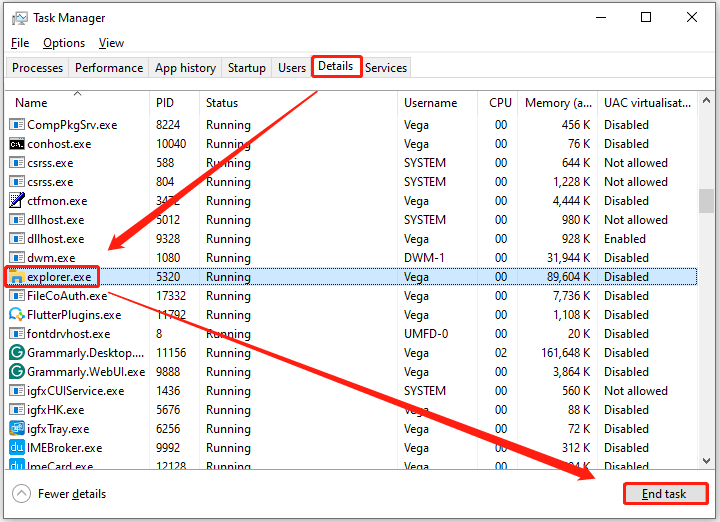Select the IMEBroker.exe process name
Viewport: 720px width, 522px height.
64,448
